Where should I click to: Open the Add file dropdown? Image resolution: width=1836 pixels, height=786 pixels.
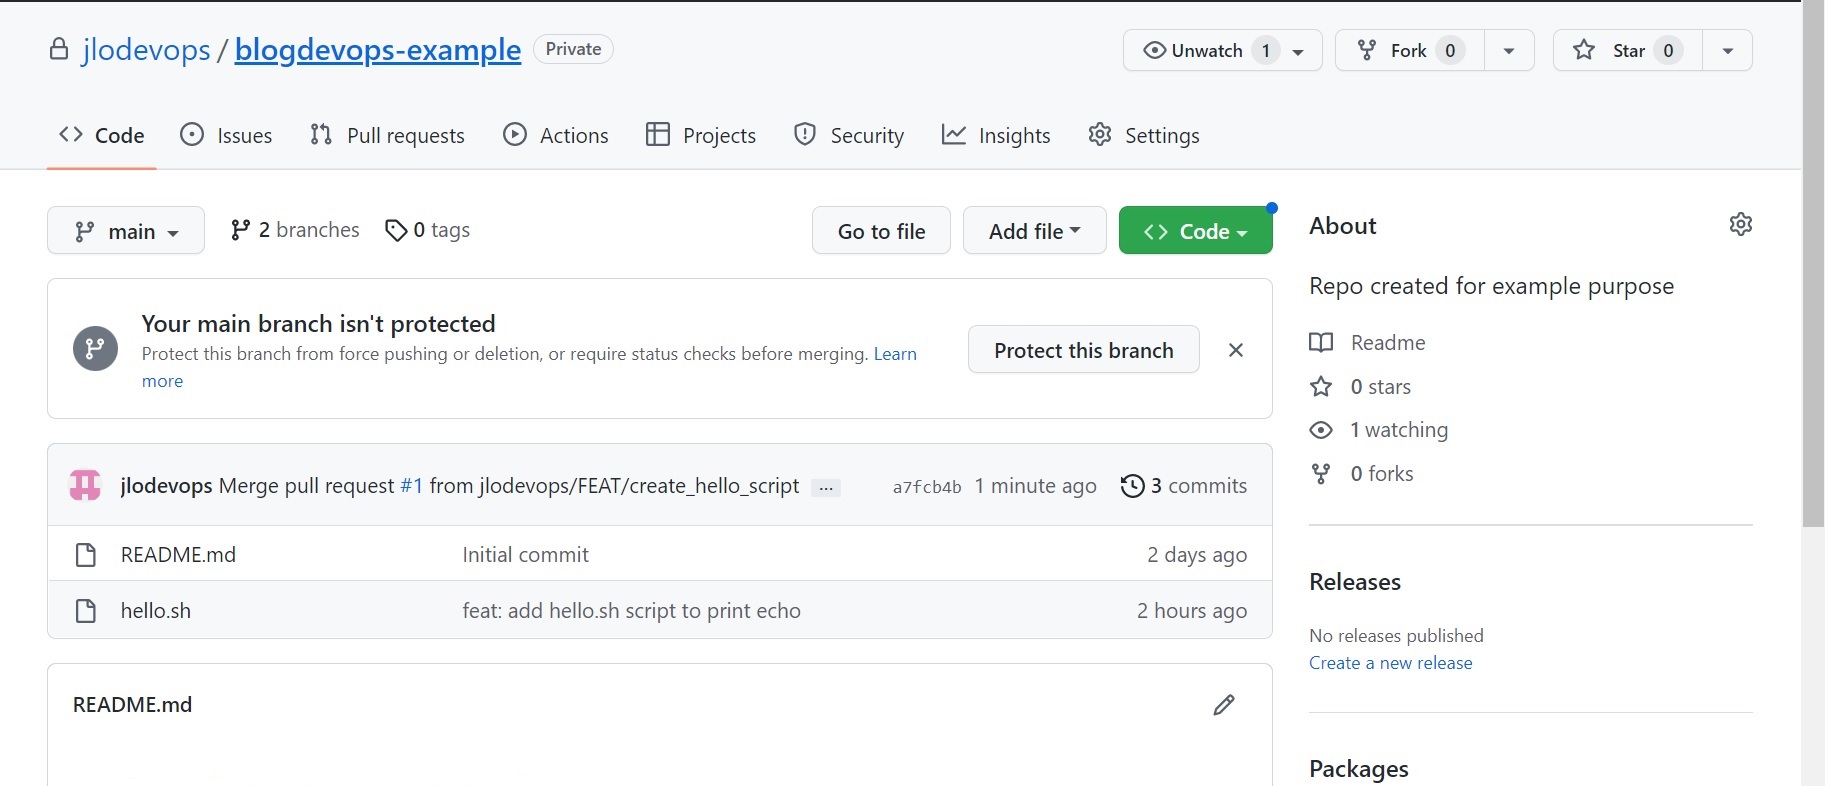[x=1034, y=231]
